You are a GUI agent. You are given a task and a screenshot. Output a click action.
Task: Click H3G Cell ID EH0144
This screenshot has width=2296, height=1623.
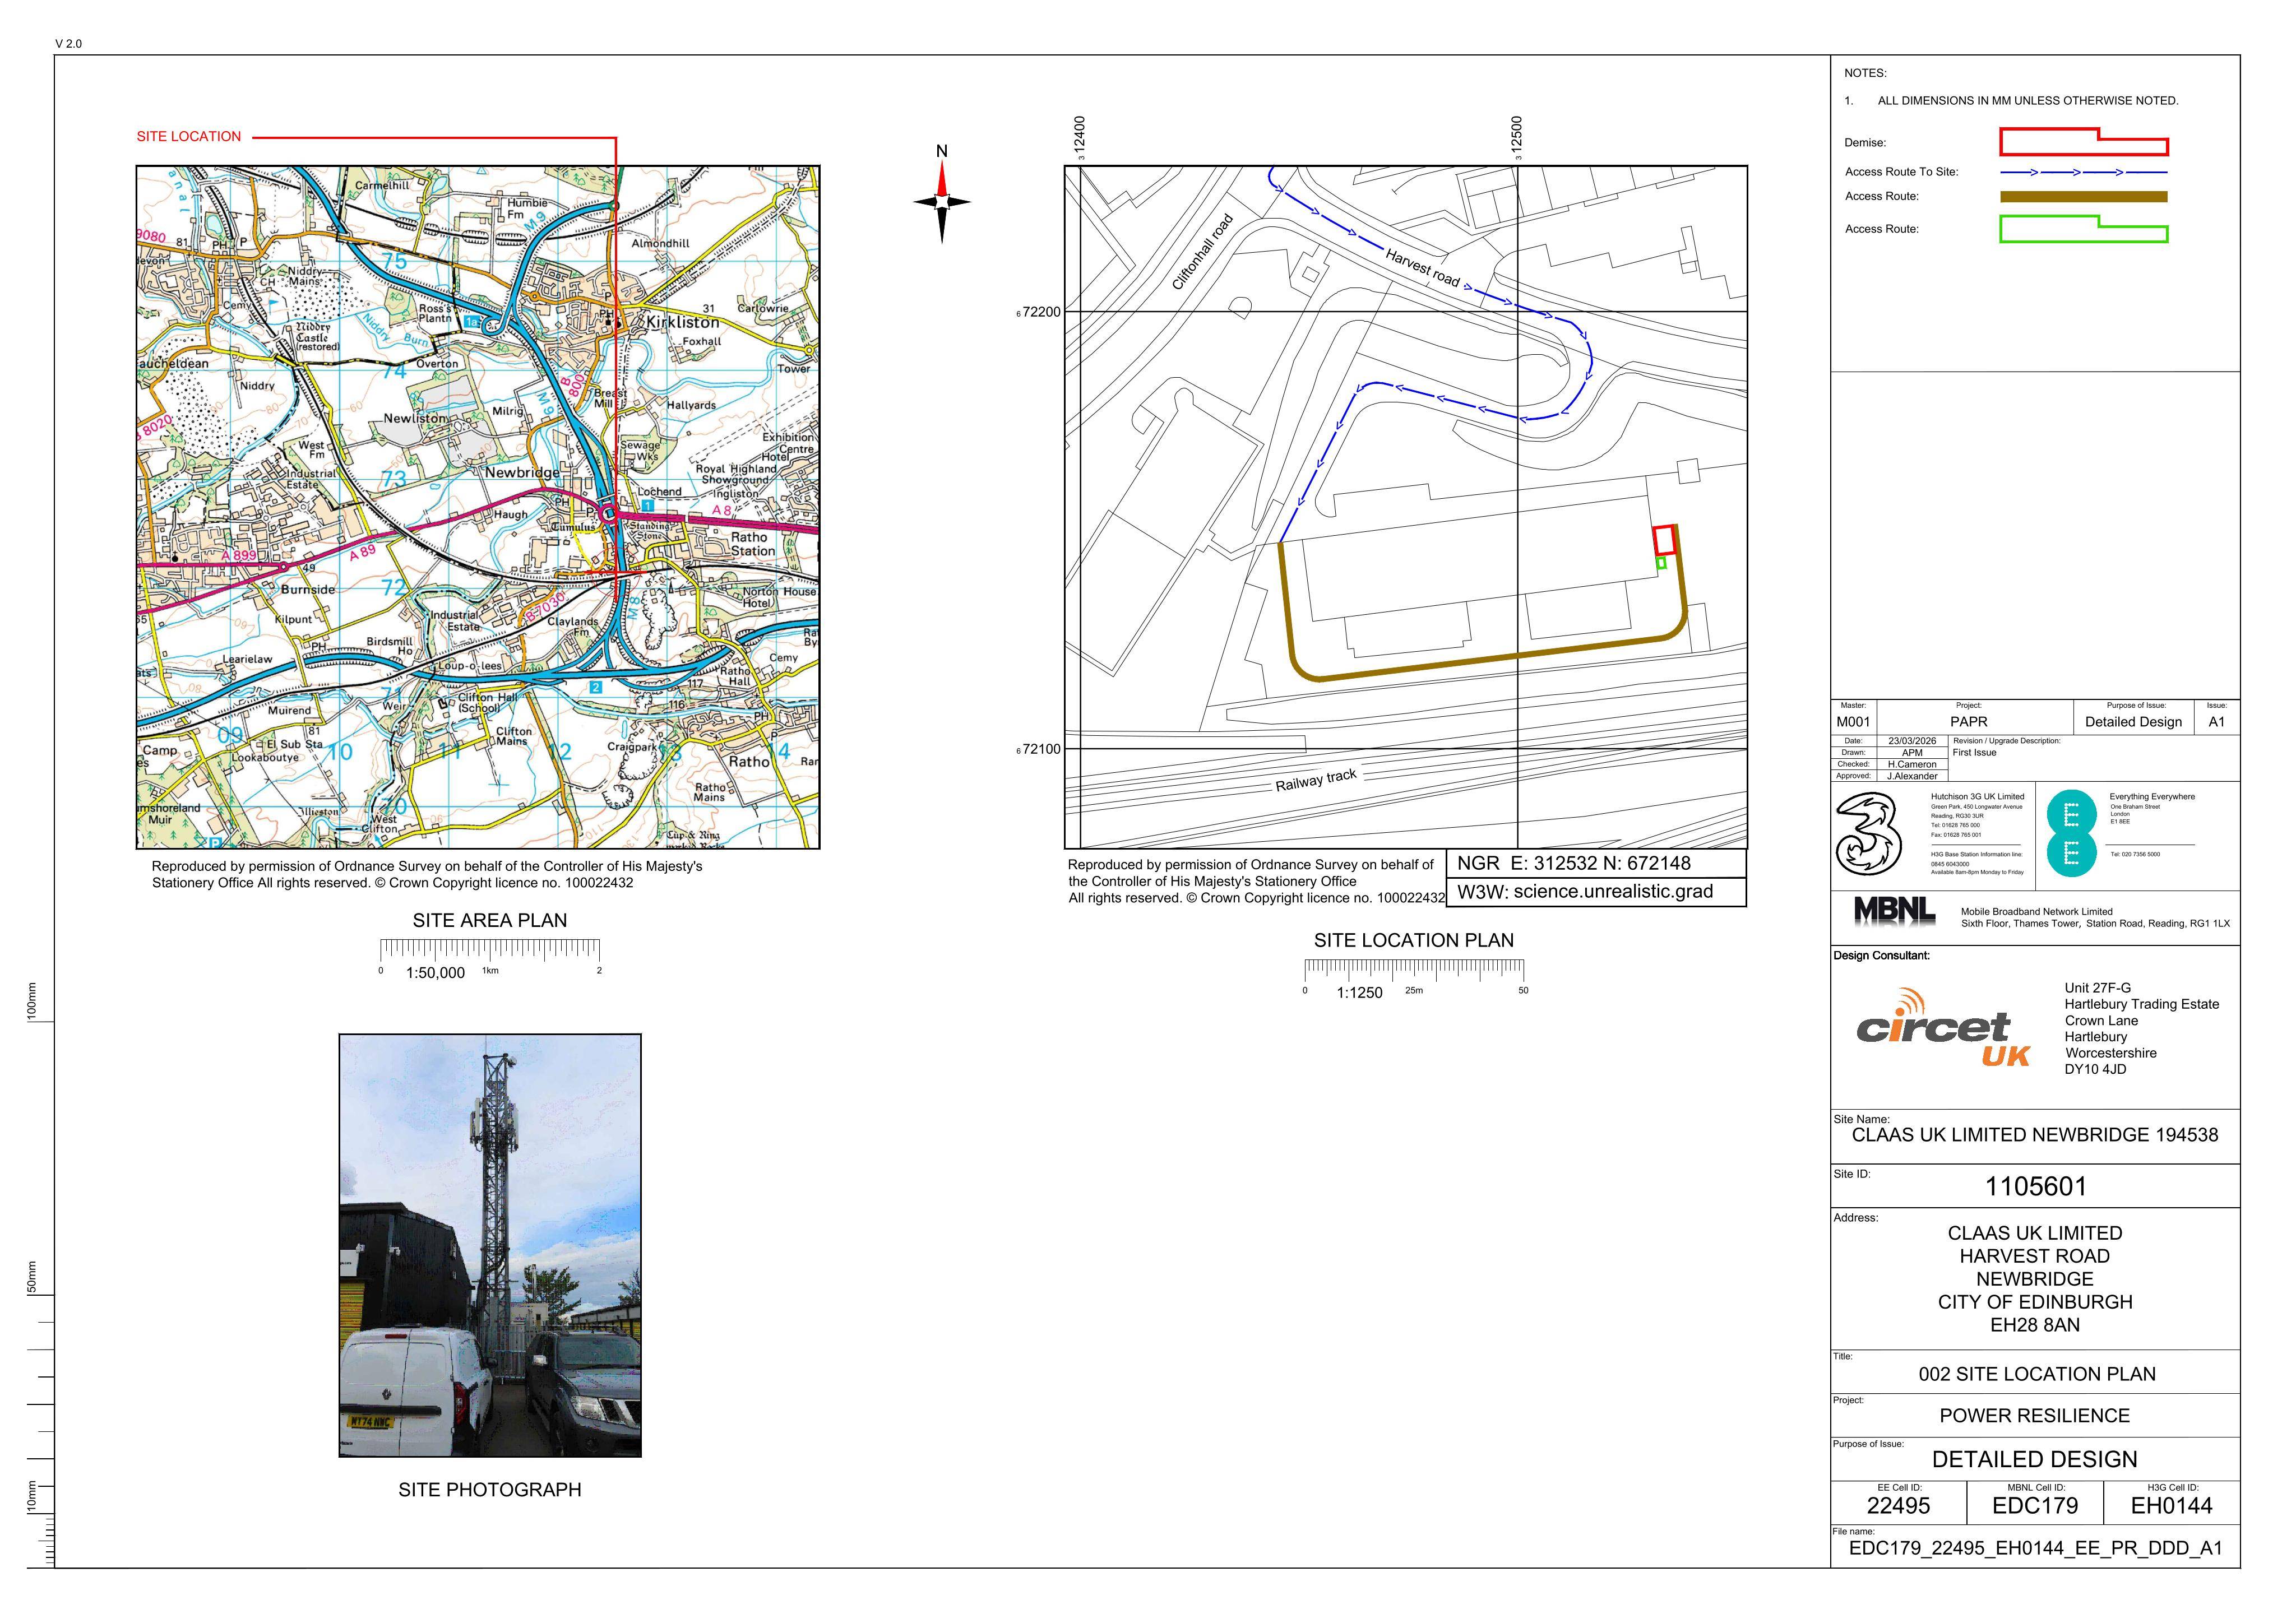pyautogui.click(x=2172, y=1506)
